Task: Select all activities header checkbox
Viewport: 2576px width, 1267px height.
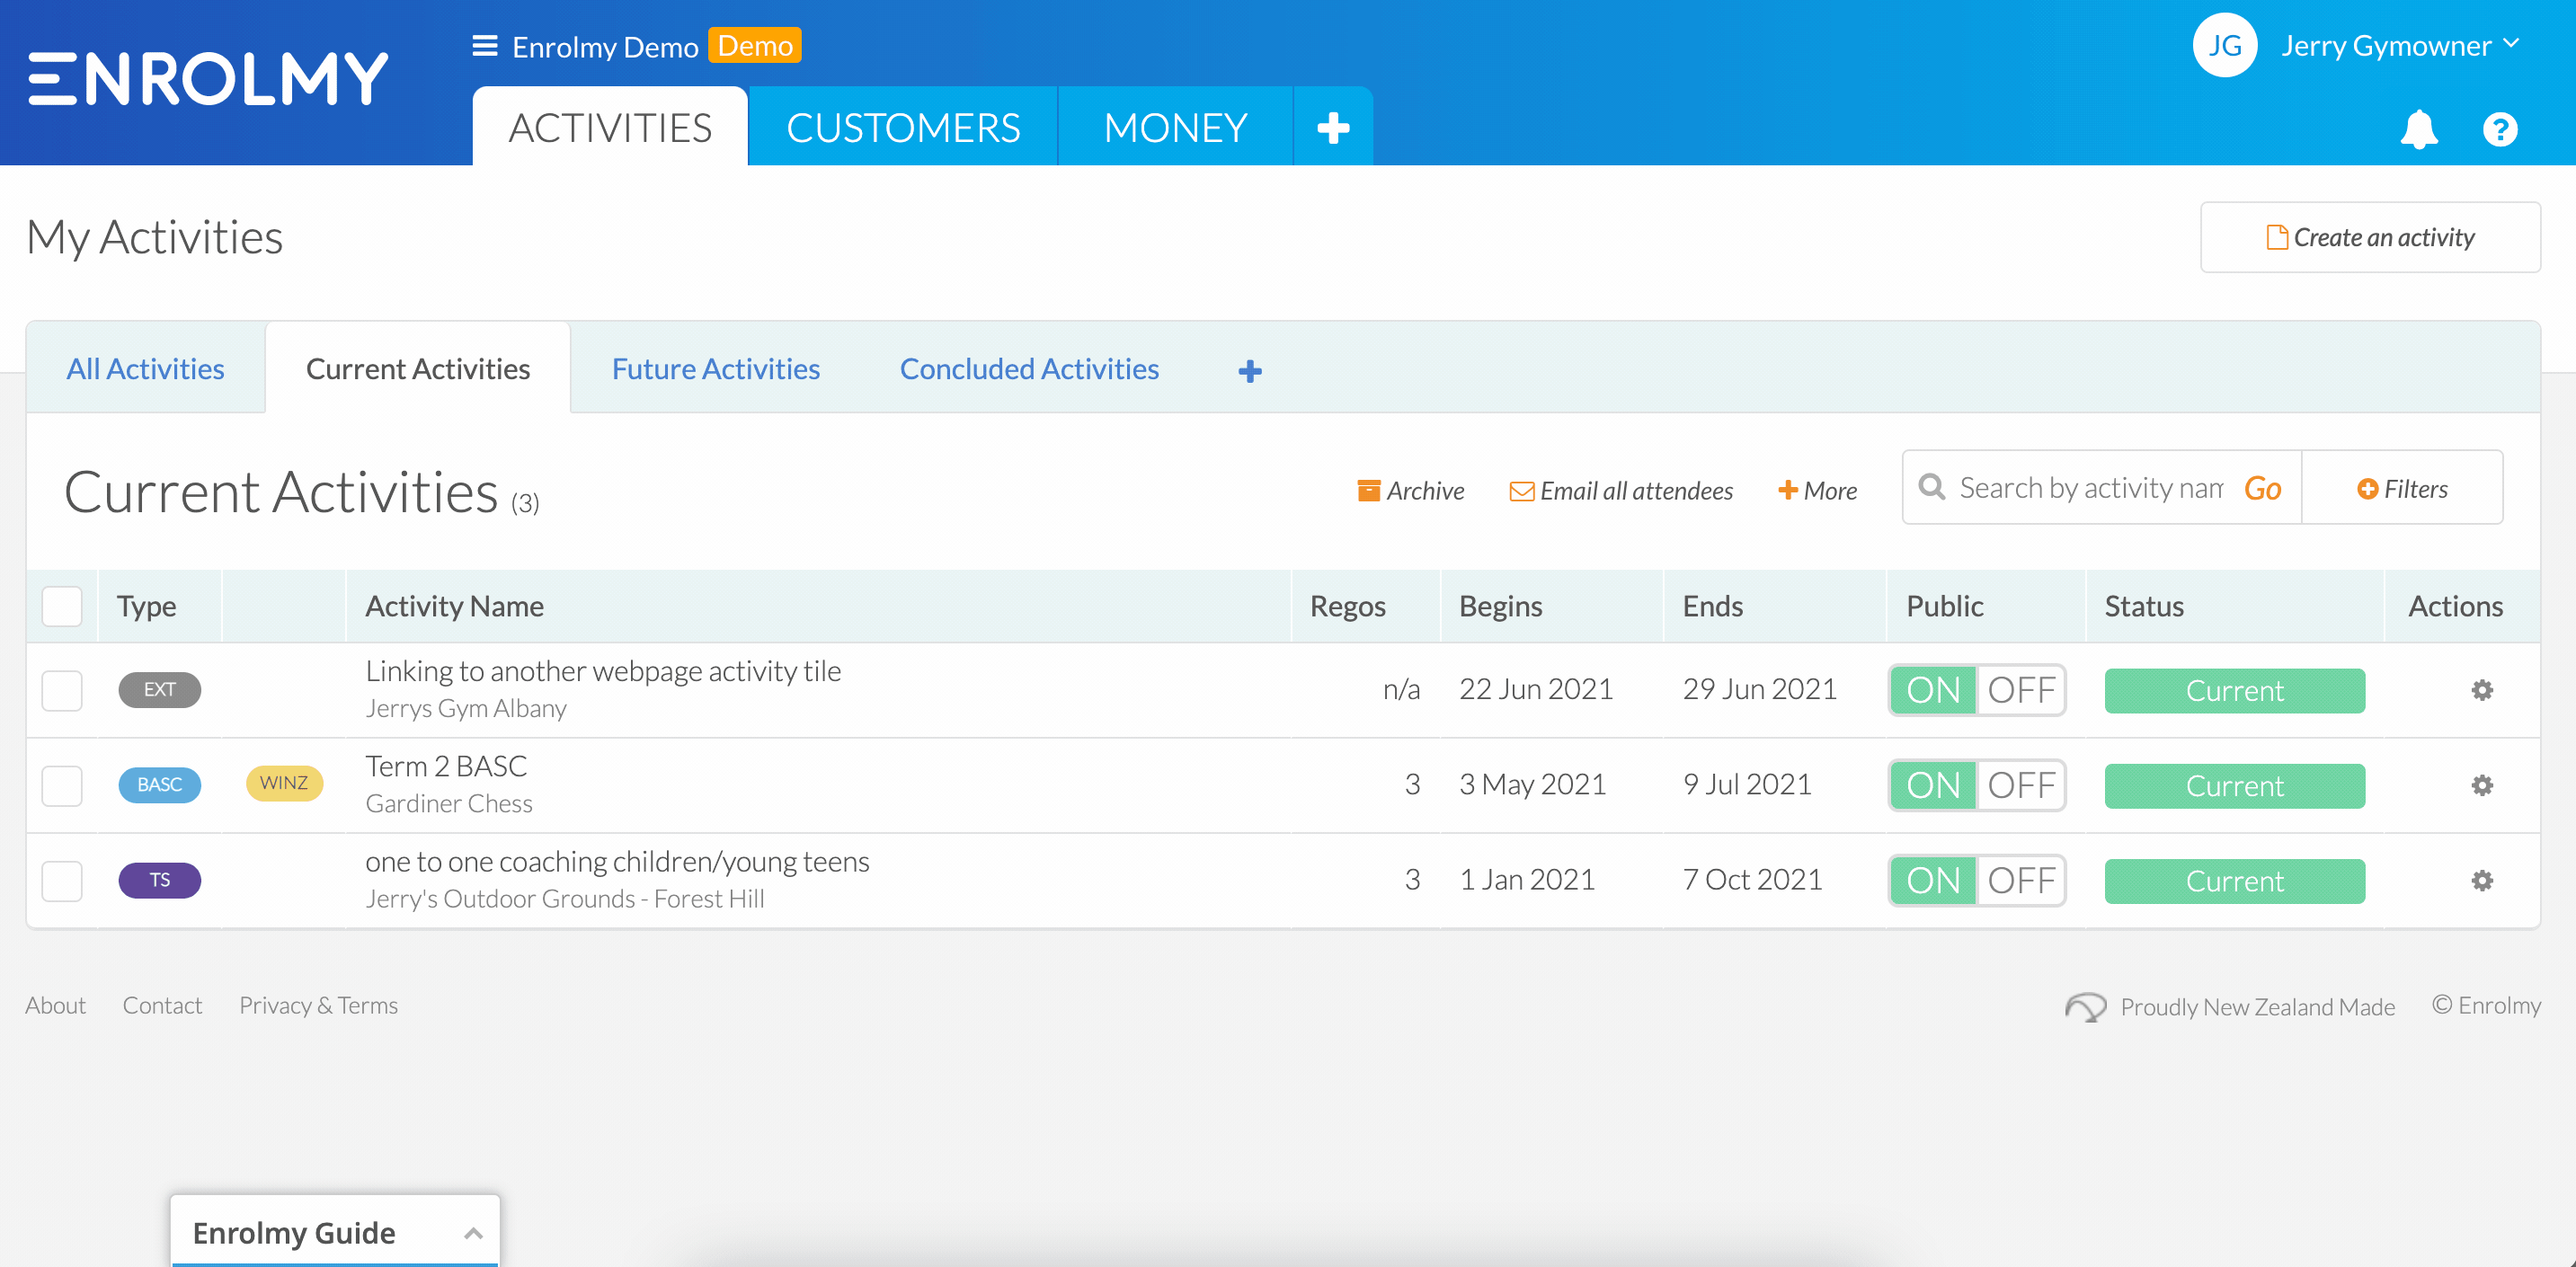Action: [x=62, y=606]
